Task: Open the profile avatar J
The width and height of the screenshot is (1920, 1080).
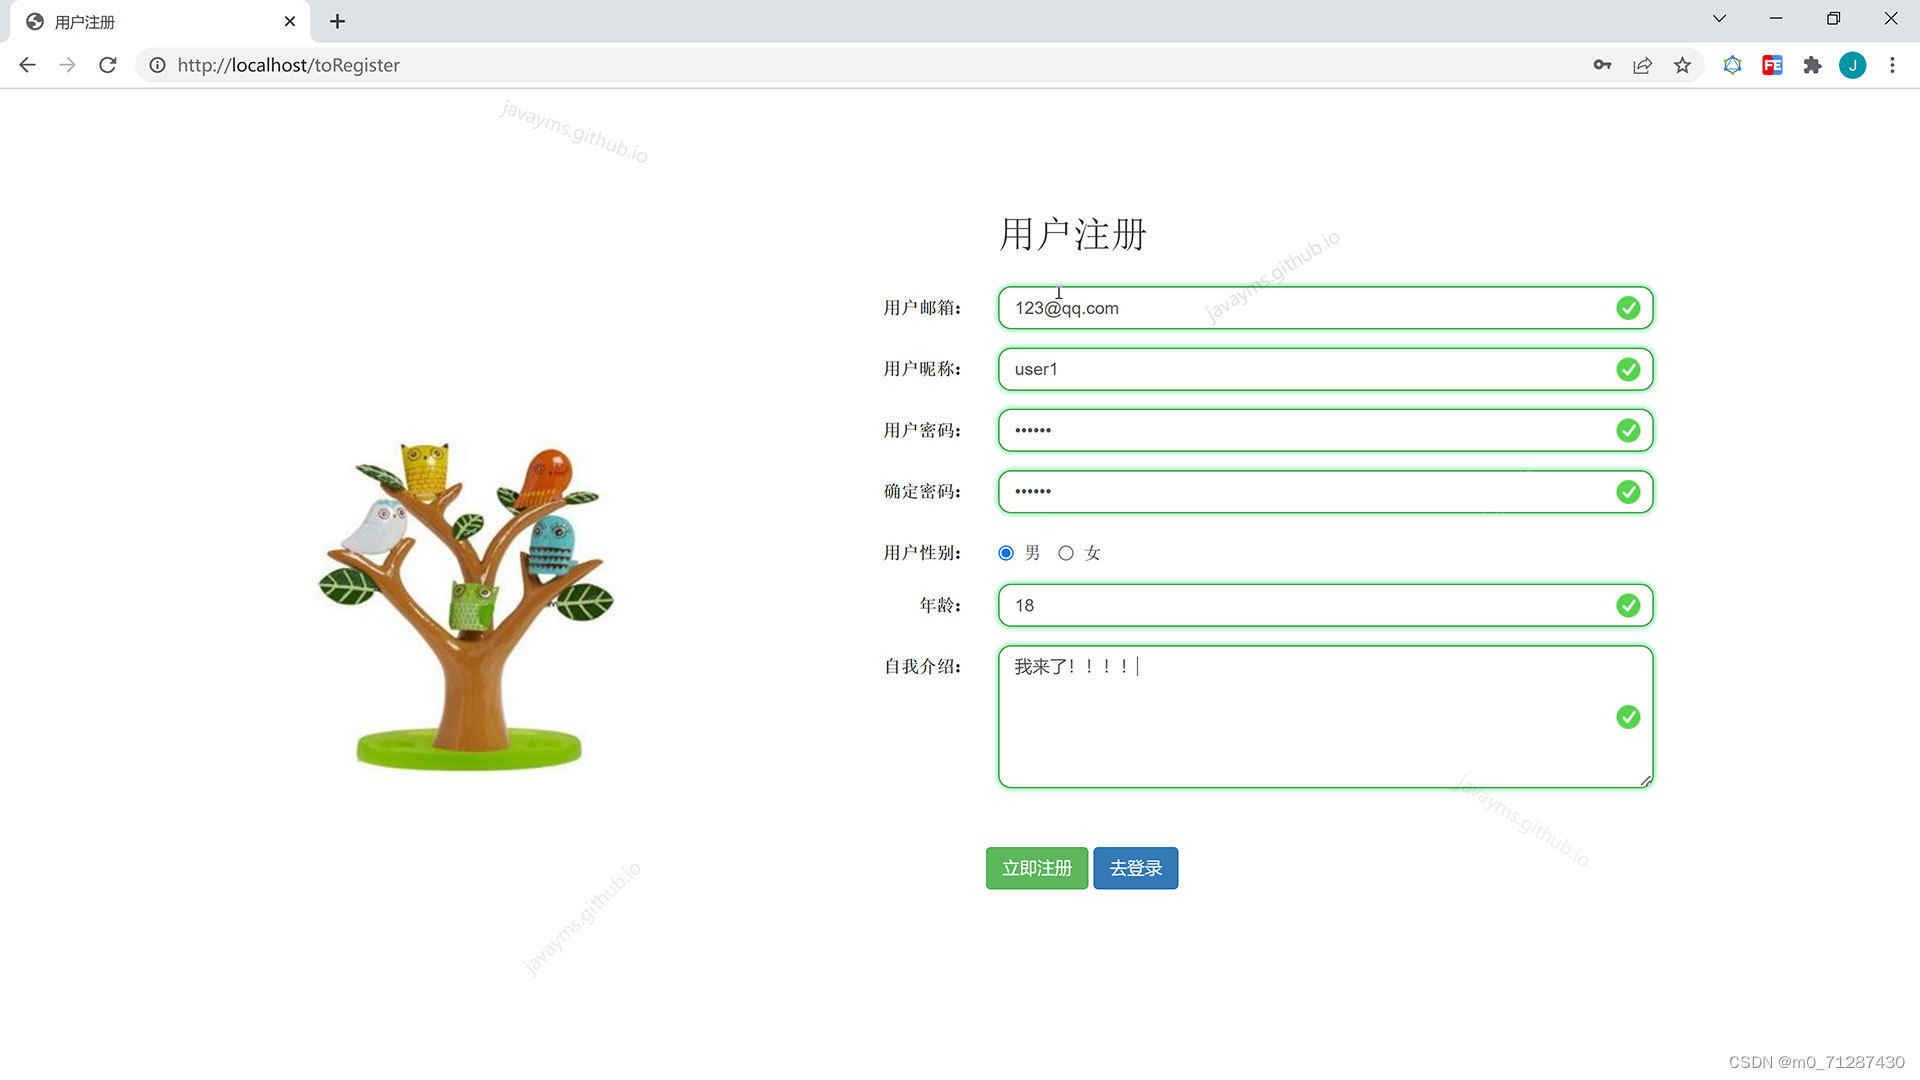Action: coord(1852,65)
